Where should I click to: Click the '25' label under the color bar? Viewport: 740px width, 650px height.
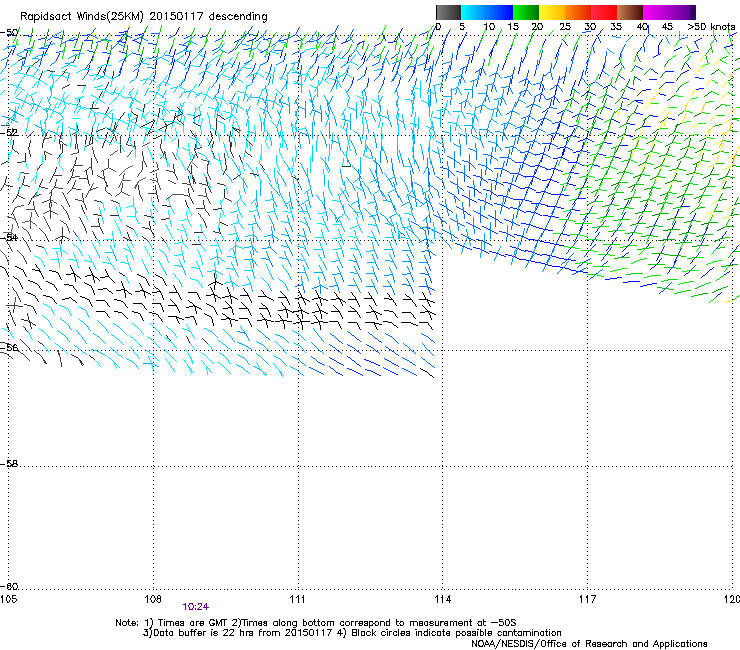[565, 27]
